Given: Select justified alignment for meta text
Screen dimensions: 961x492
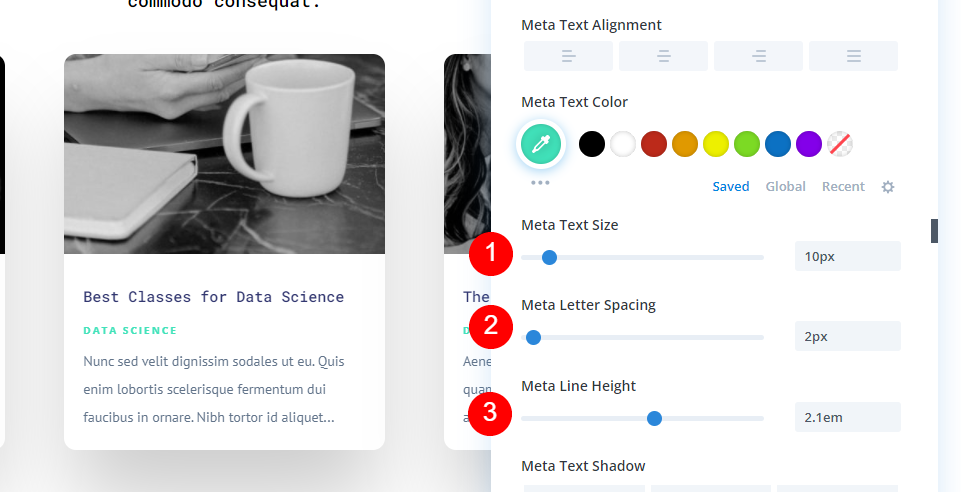Looking at the screenshot, I should click(x=853, y=56).
